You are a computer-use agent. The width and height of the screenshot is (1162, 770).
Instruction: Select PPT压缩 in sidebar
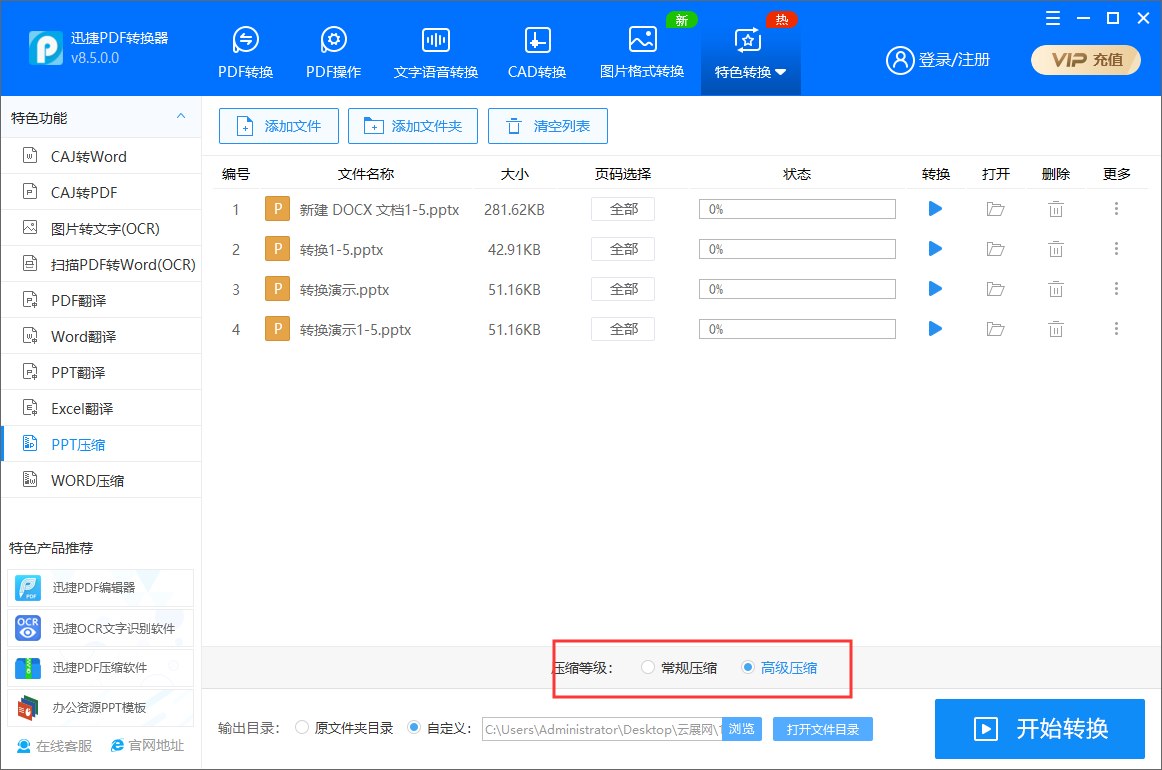pyautogui.click(x=102, y=444)
